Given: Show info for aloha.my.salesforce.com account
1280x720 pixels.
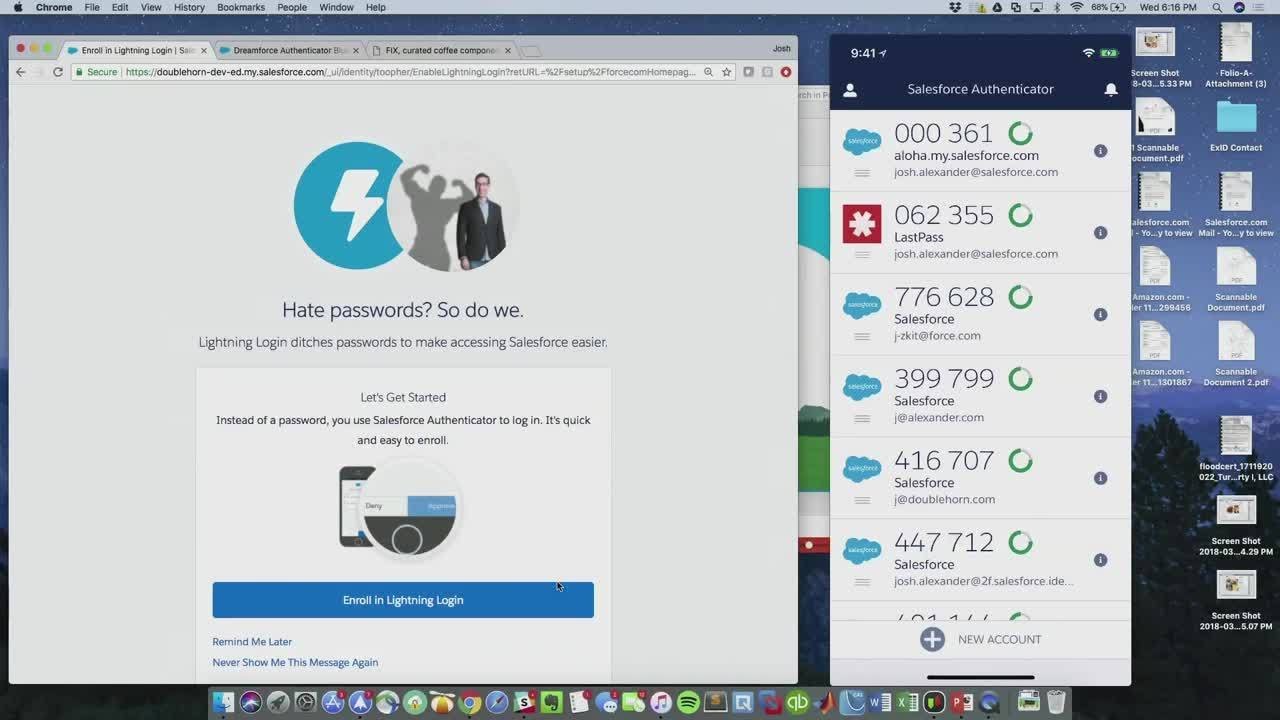Looking at the screenshot, I should 1100,151.
